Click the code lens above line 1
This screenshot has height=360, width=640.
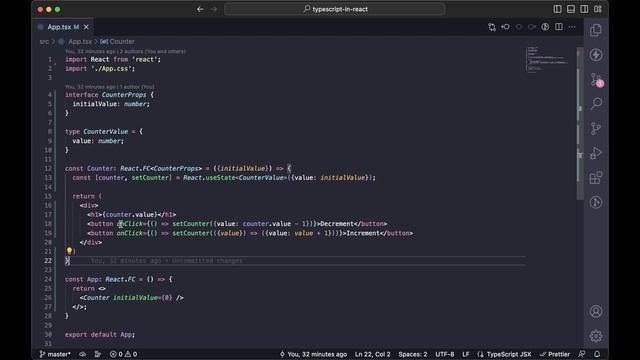(x=125, y=51)
